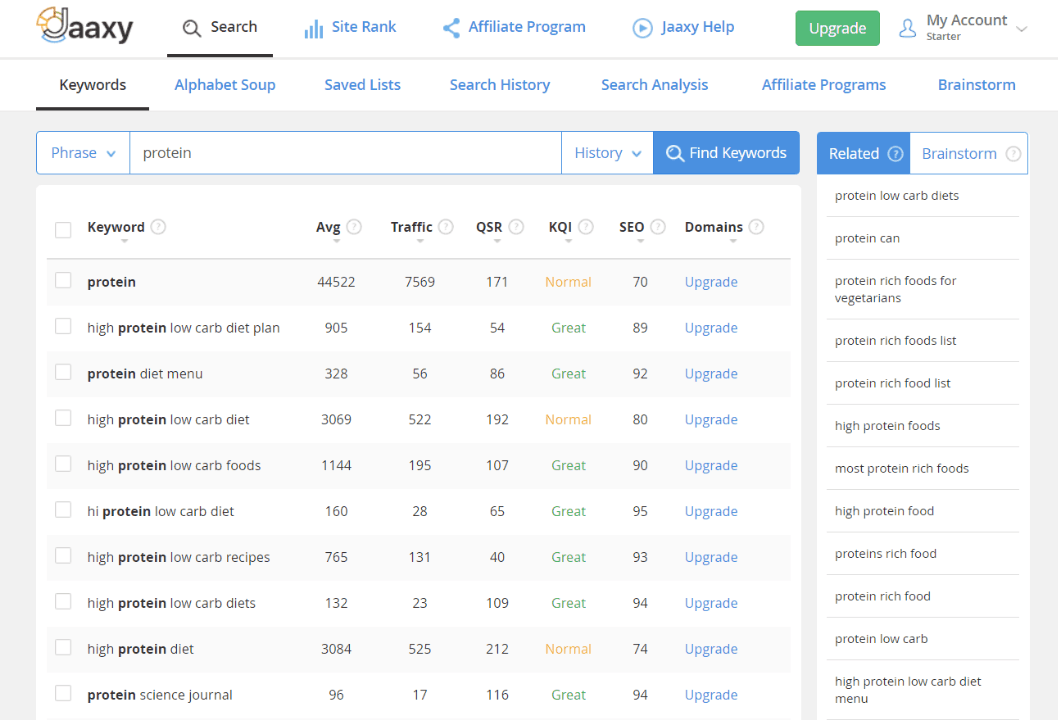
Task: Open help icon next to QSR column
Action: [x=516, y=227]
